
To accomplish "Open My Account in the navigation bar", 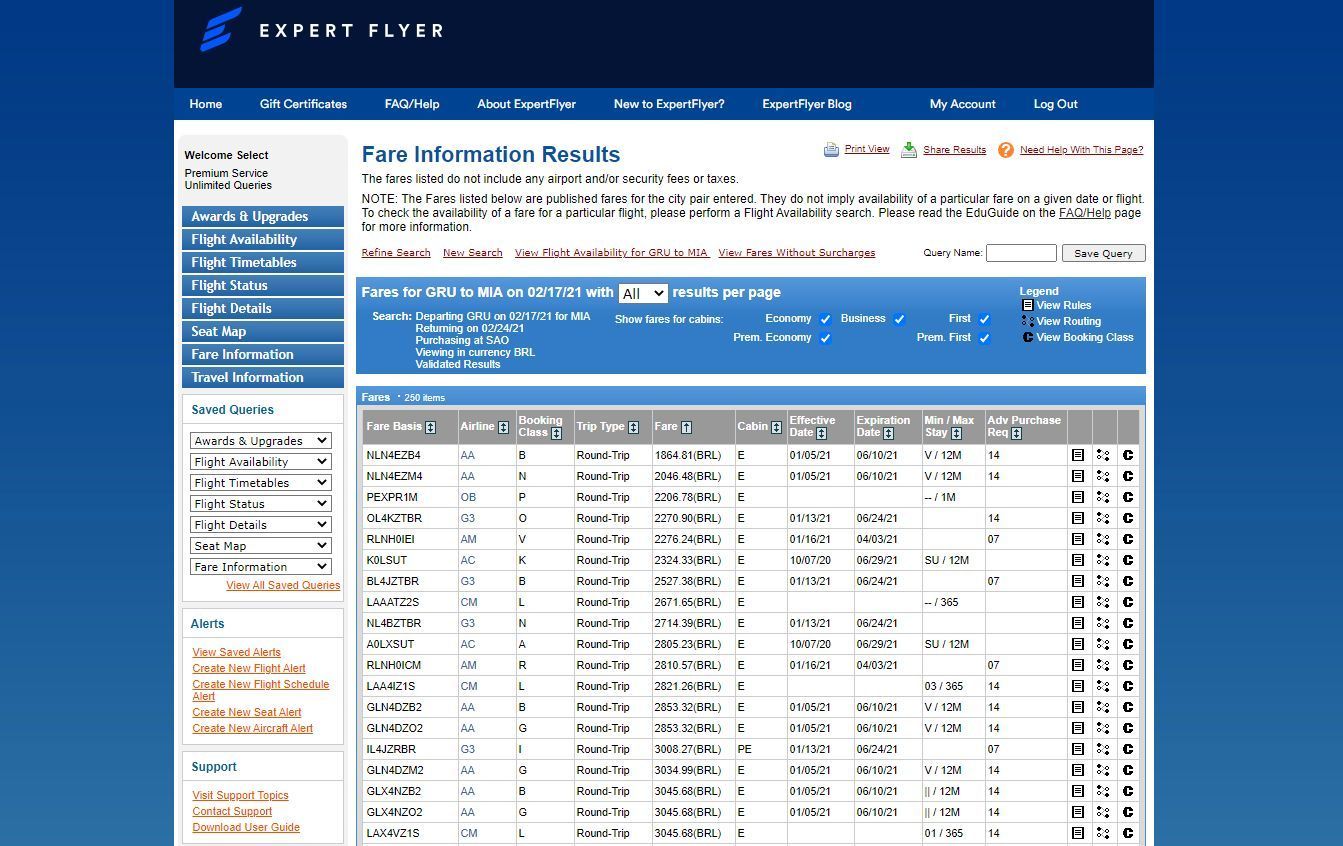I will pos(963,104).
